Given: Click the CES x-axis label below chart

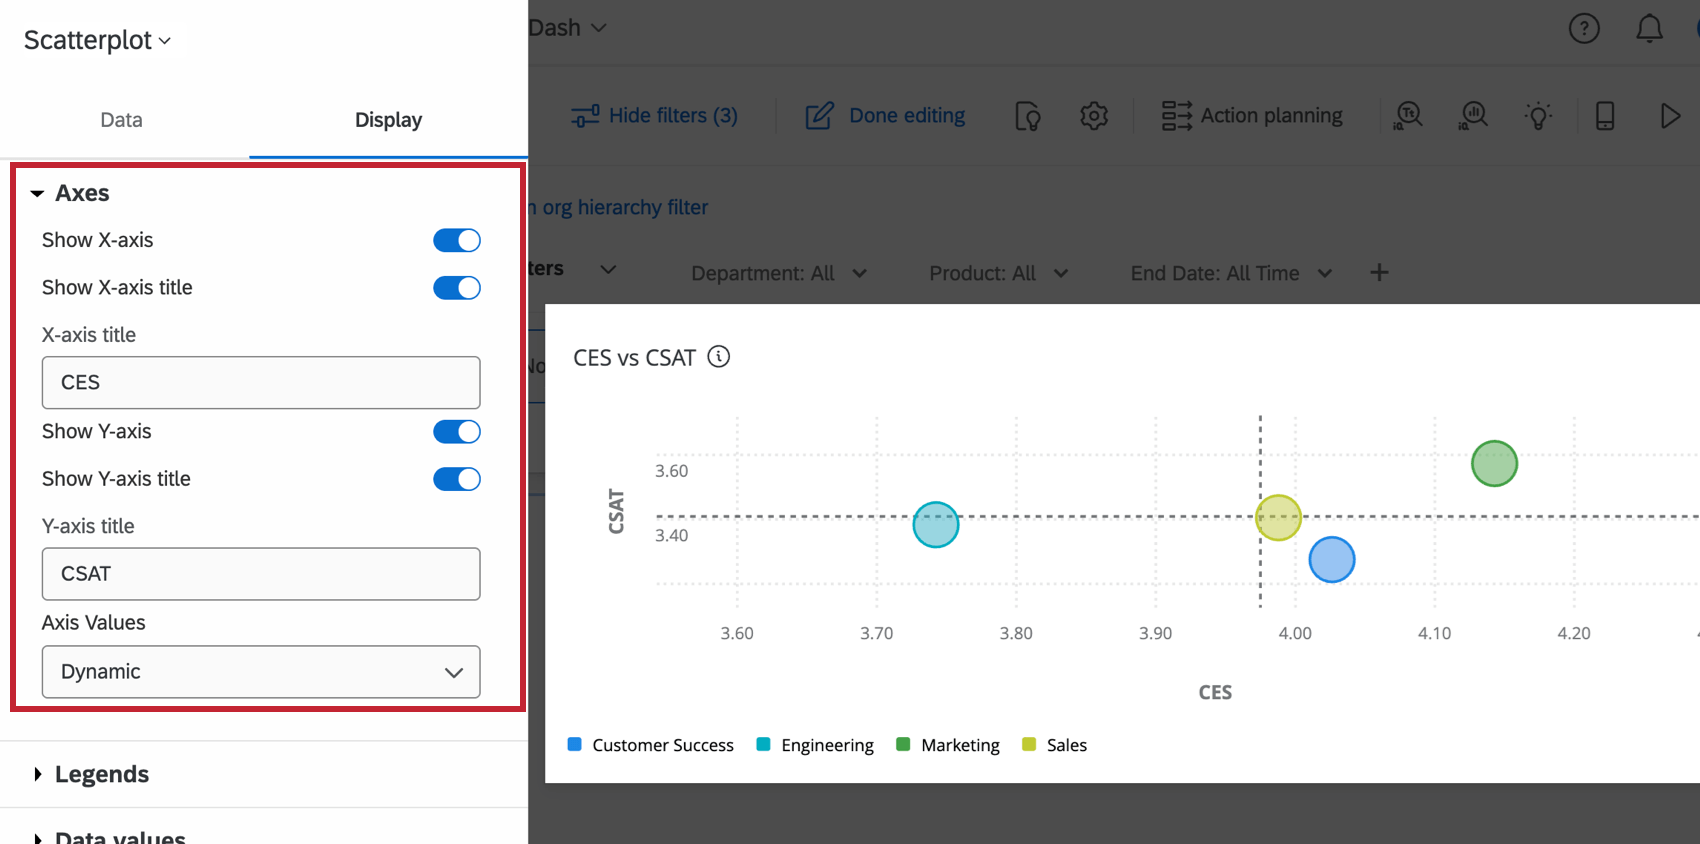Looking at the screenshot, I should pyautogui.click(x=1215, y=692).
